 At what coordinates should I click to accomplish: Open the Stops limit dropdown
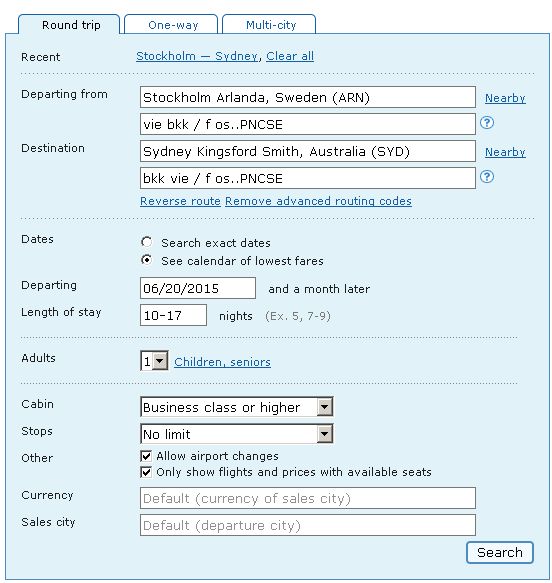(236, 434)
